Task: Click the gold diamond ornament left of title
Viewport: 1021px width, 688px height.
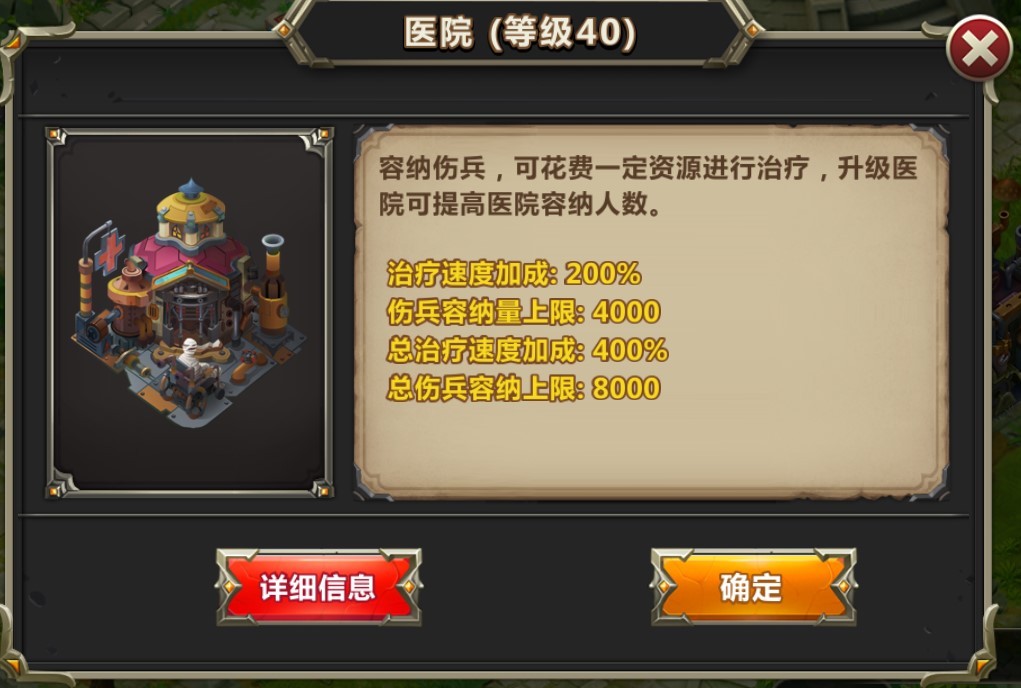Action: (x=284, y=29)
